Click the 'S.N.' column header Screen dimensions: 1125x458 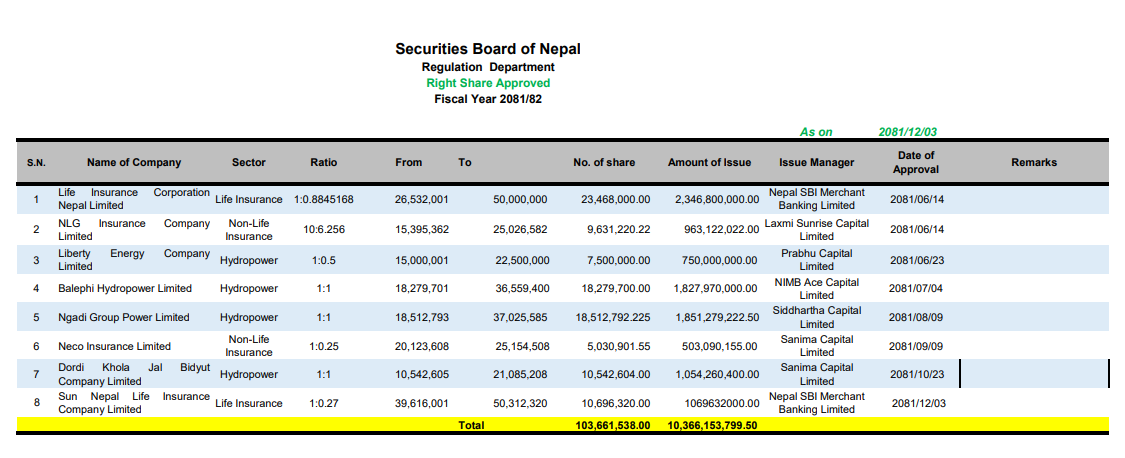(37, 163)
